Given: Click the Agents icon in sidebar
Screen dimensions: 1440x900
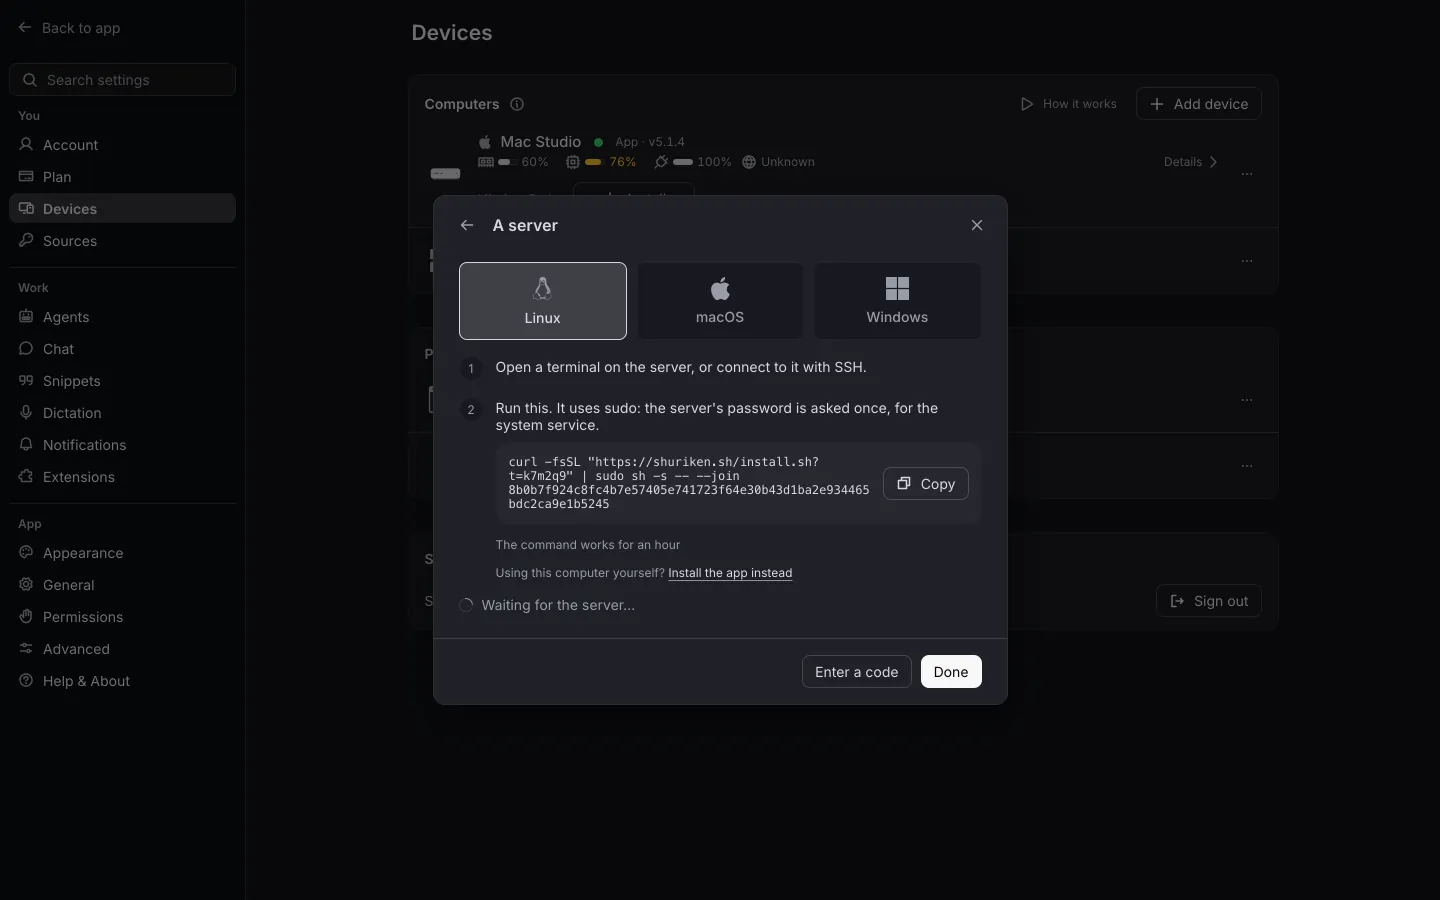Looking at the screenshot, I should (26, 317).
